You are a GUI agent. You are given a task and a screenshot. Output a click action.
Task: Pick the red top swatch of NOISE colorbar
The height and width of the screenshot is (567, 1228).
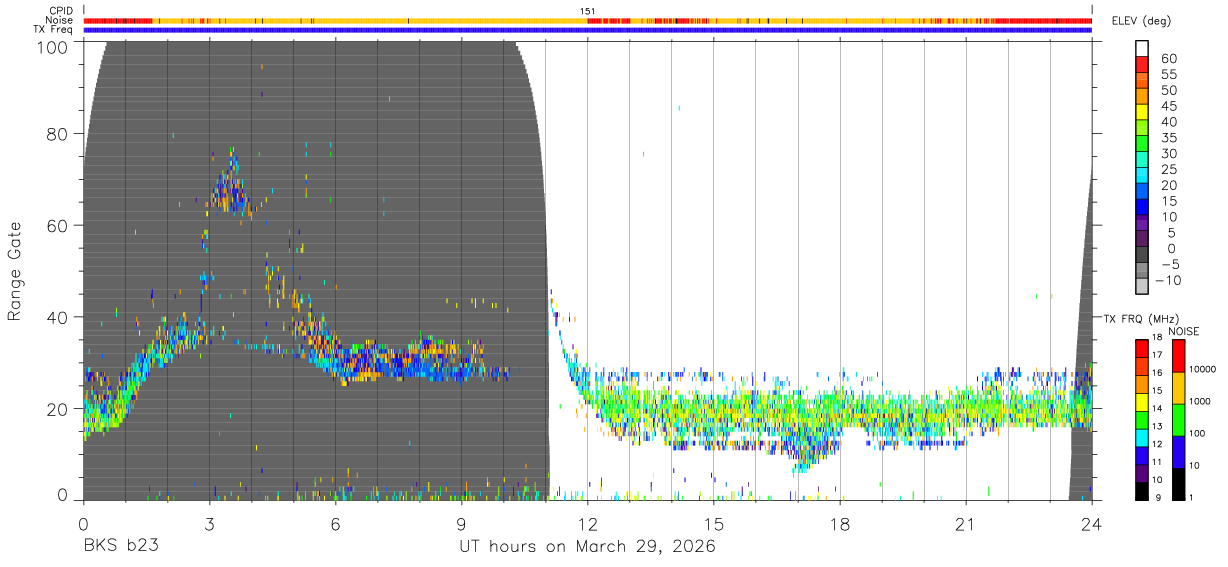click(1179, 355)
